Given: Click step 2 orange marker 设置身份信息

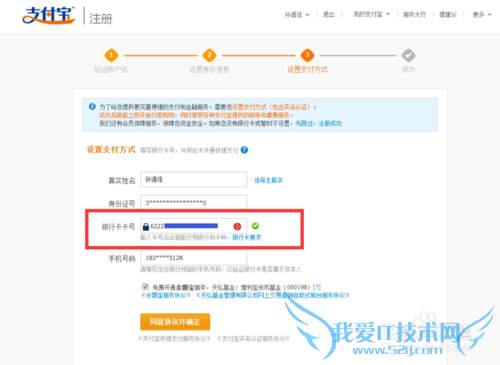Looking at the screenshot, I should tap(209, 55).
